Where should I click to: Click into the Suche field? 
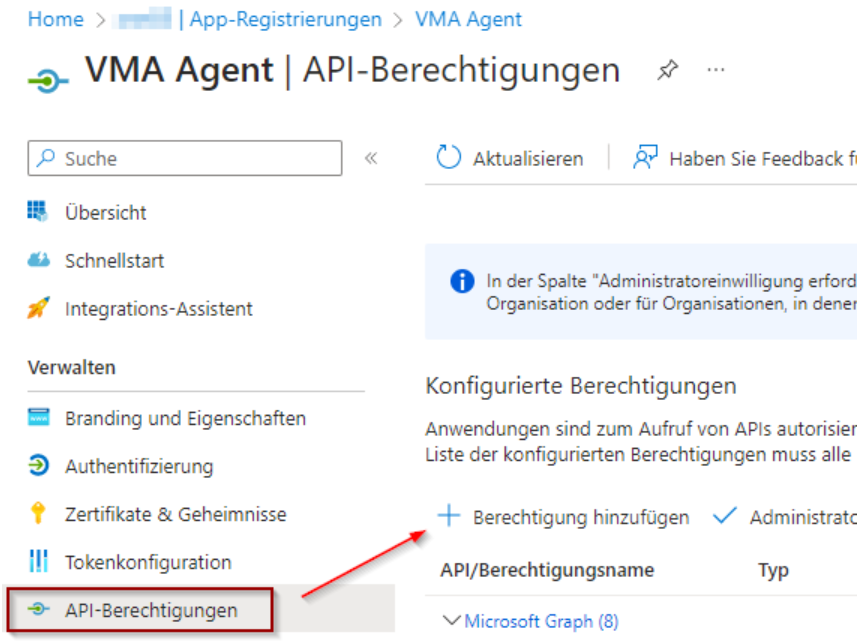[x=185, y=158]
